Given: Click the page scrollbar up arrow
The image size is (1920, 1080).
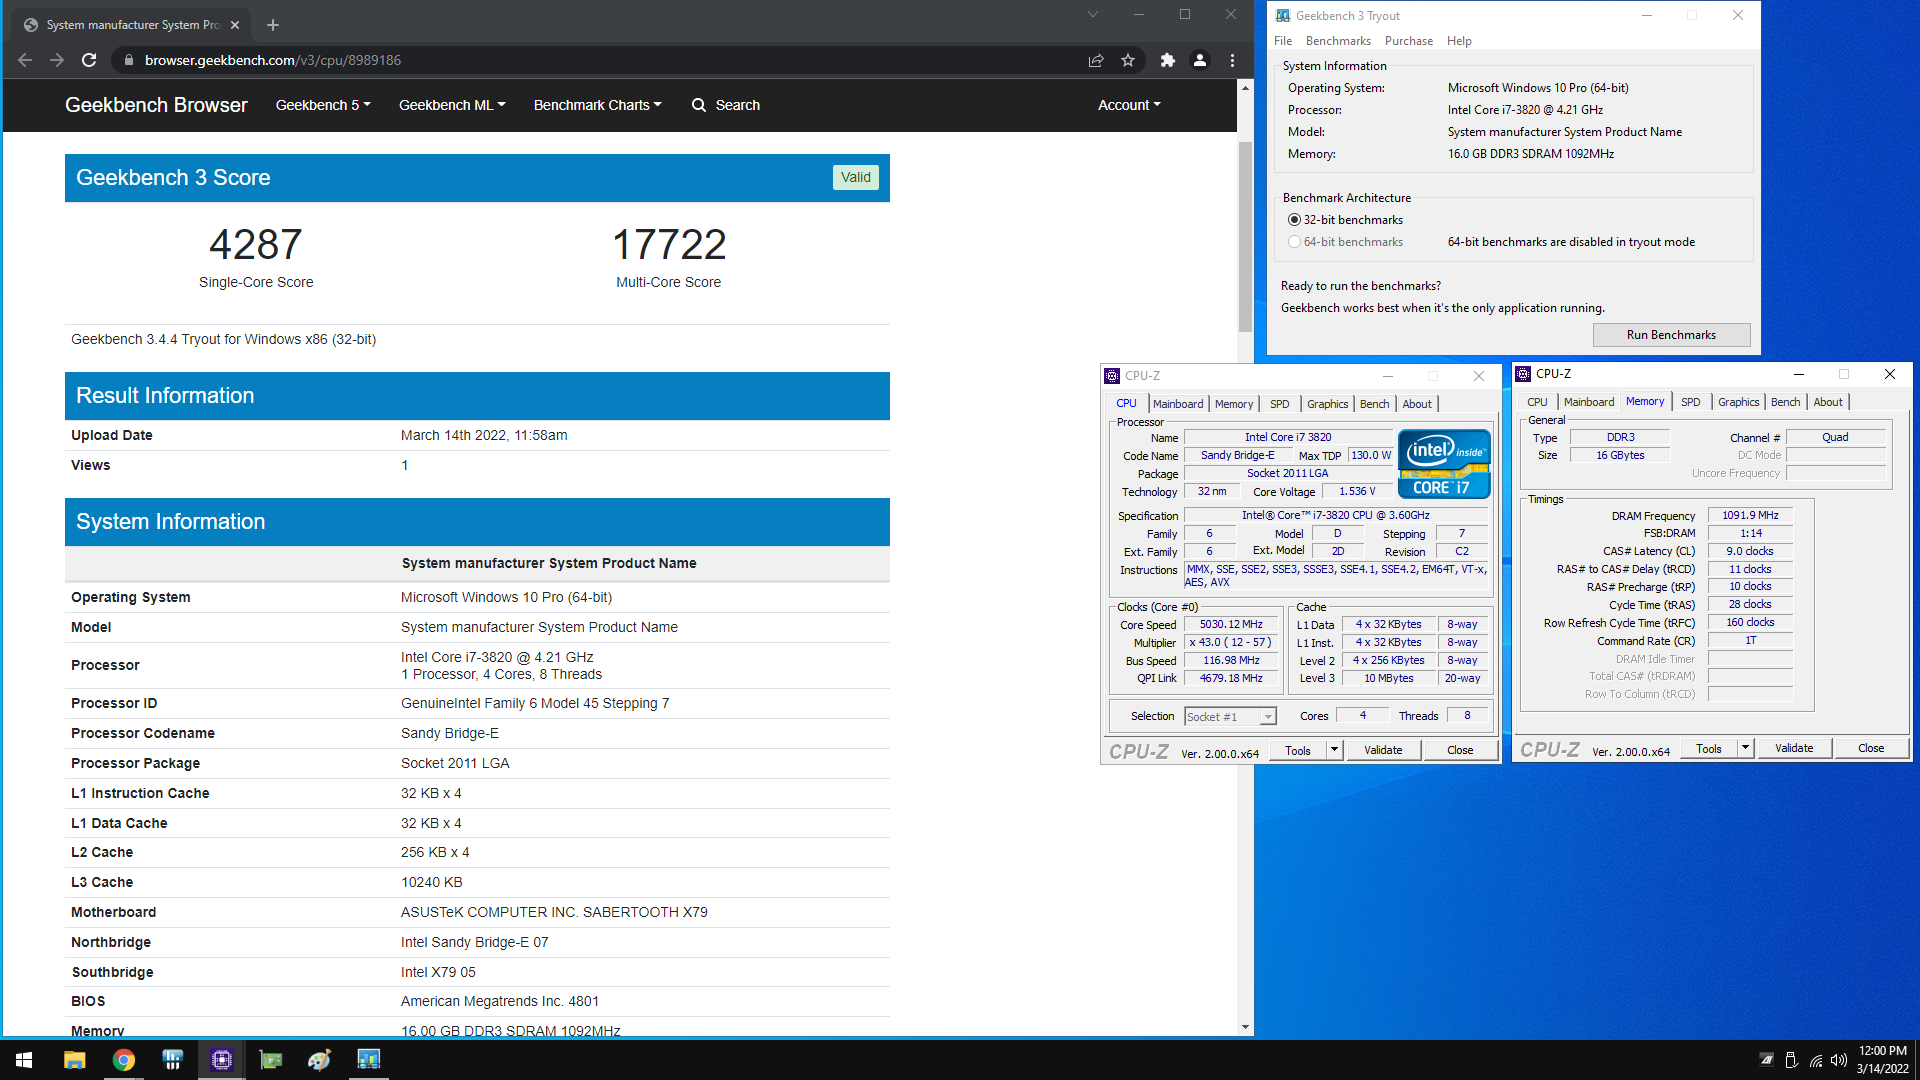Looking at the screenshot, I should (x=1245, y=88).
